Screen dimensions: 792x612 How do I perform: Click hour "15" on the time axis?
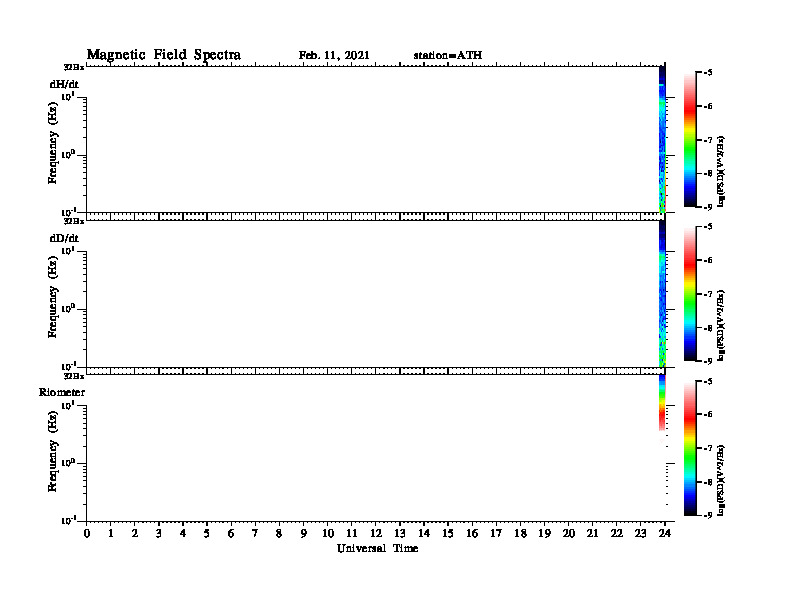coord(448,534)
